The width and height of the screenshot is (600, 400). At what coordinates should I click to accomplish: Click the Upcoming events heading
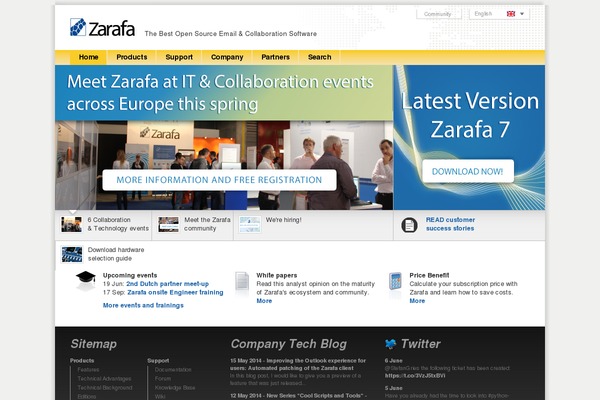(x=130, y=275)
